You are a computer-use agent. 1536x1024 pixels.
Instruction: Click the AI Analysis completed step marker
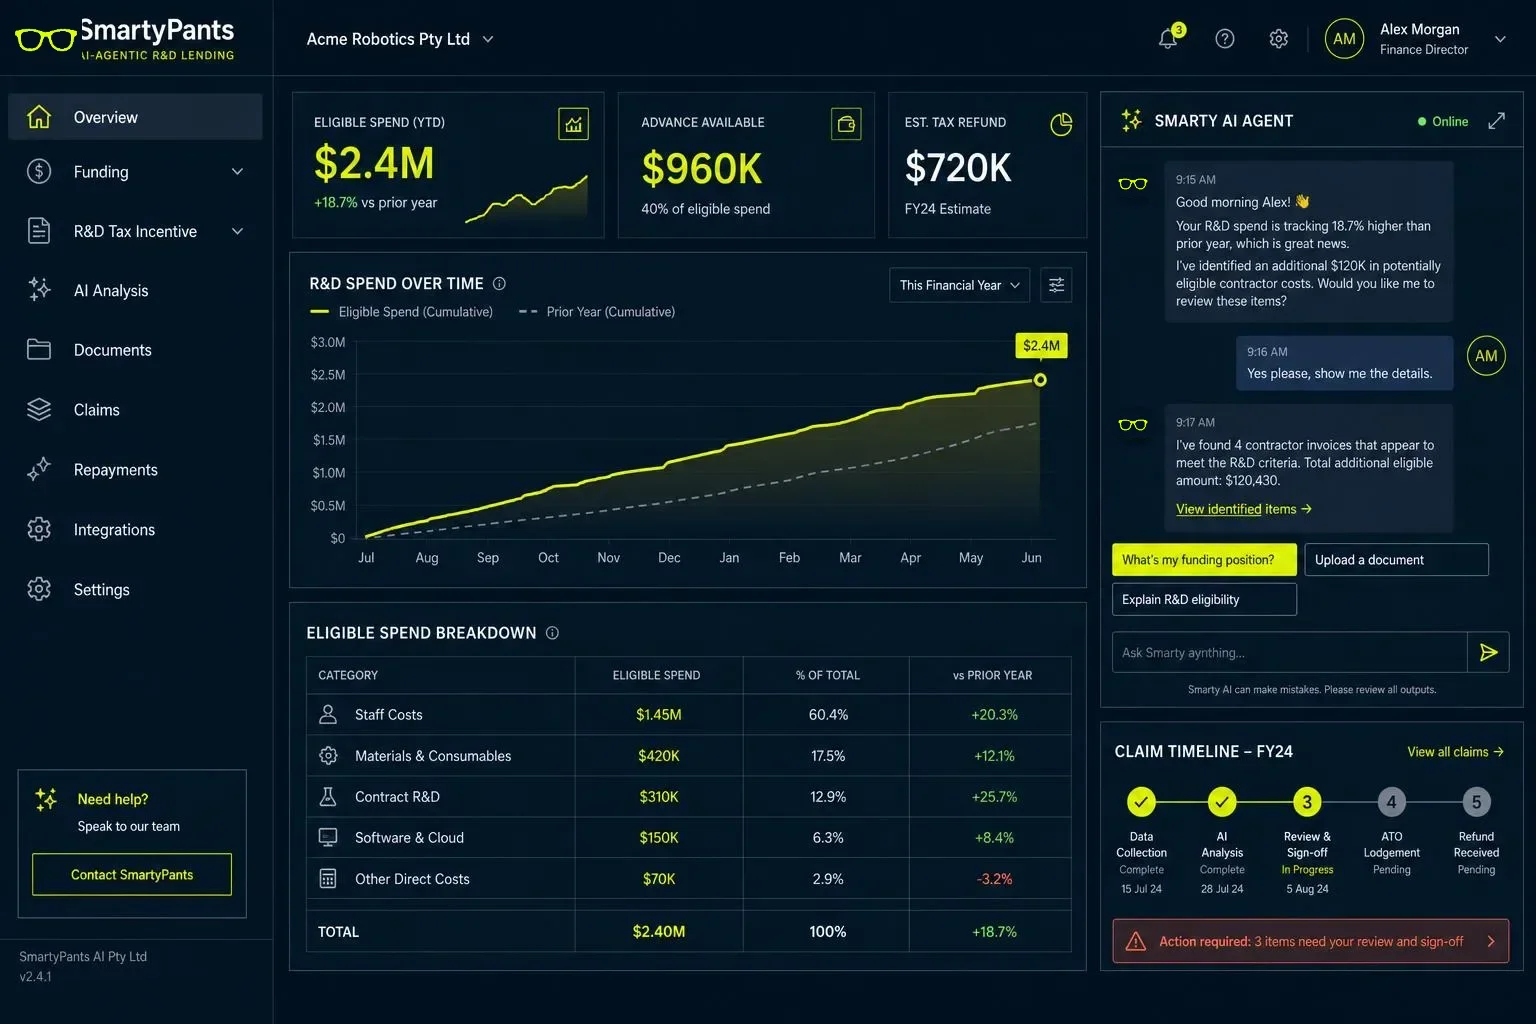(1222, 802)
